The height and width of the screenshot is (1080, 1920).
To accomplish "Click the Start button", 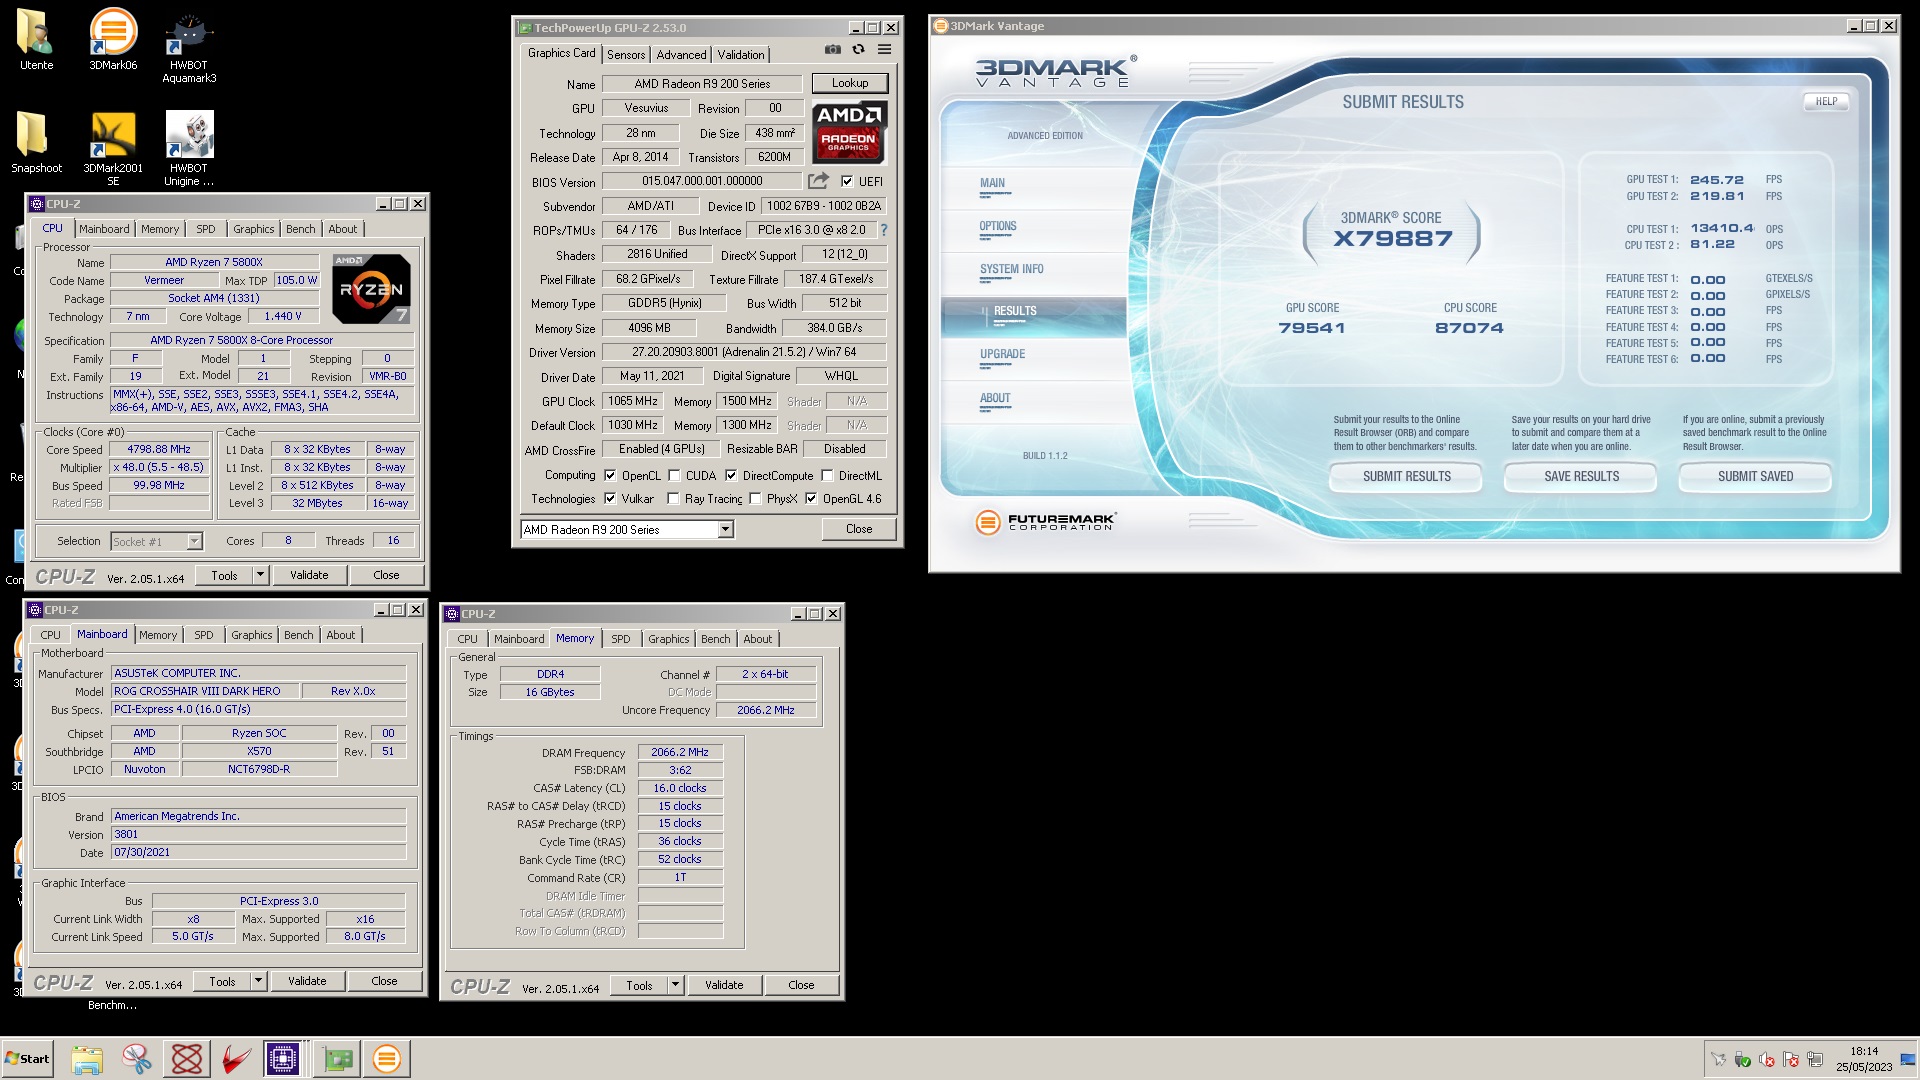I will pos(28,1059).
